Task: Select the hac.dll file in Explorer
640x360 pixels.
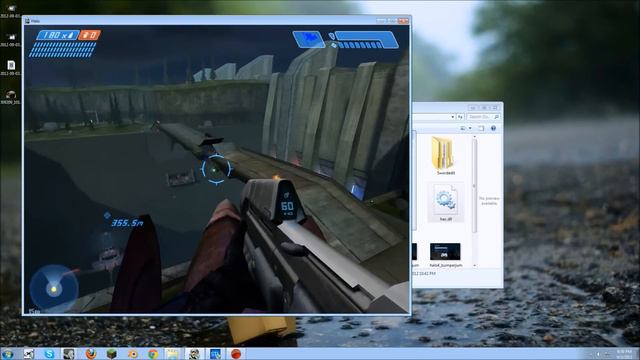Action: [445, 202]
